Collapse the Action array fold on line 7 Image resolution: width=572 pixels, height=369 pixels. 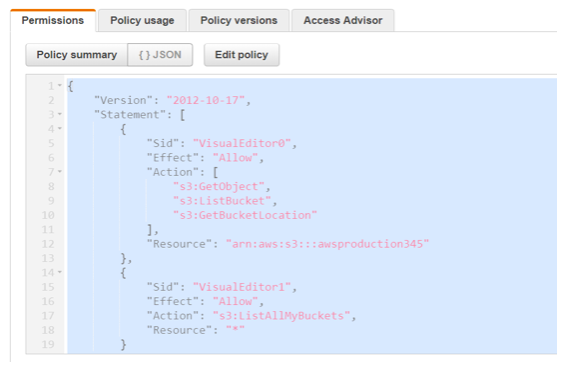60,172
